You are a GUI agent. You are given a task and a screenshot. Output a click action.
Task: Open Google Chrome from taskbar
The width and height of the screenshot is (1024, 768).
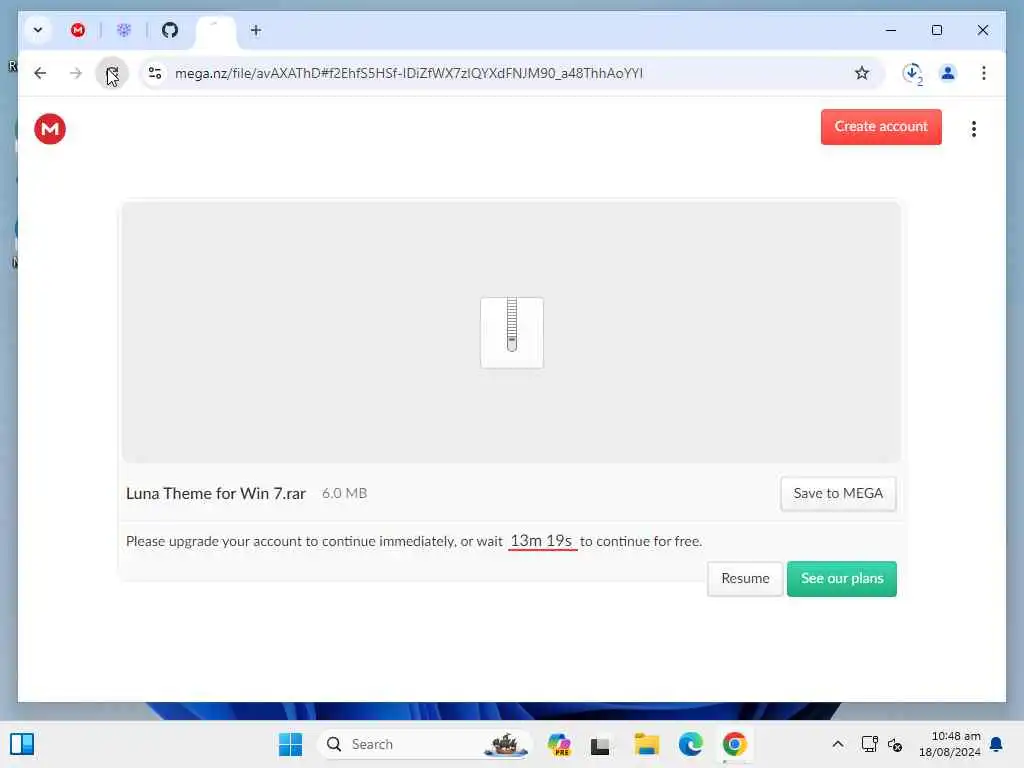735,744
